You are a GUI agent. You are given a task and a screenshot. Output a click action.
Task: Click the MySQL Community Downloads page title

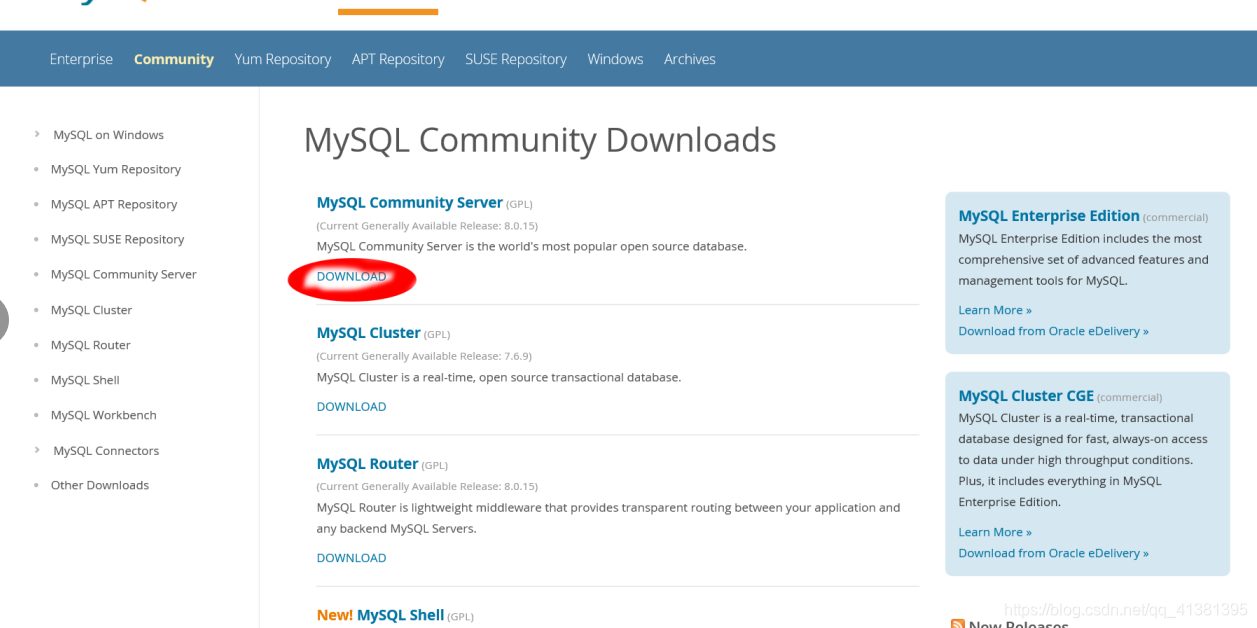(x=540, y=140)
